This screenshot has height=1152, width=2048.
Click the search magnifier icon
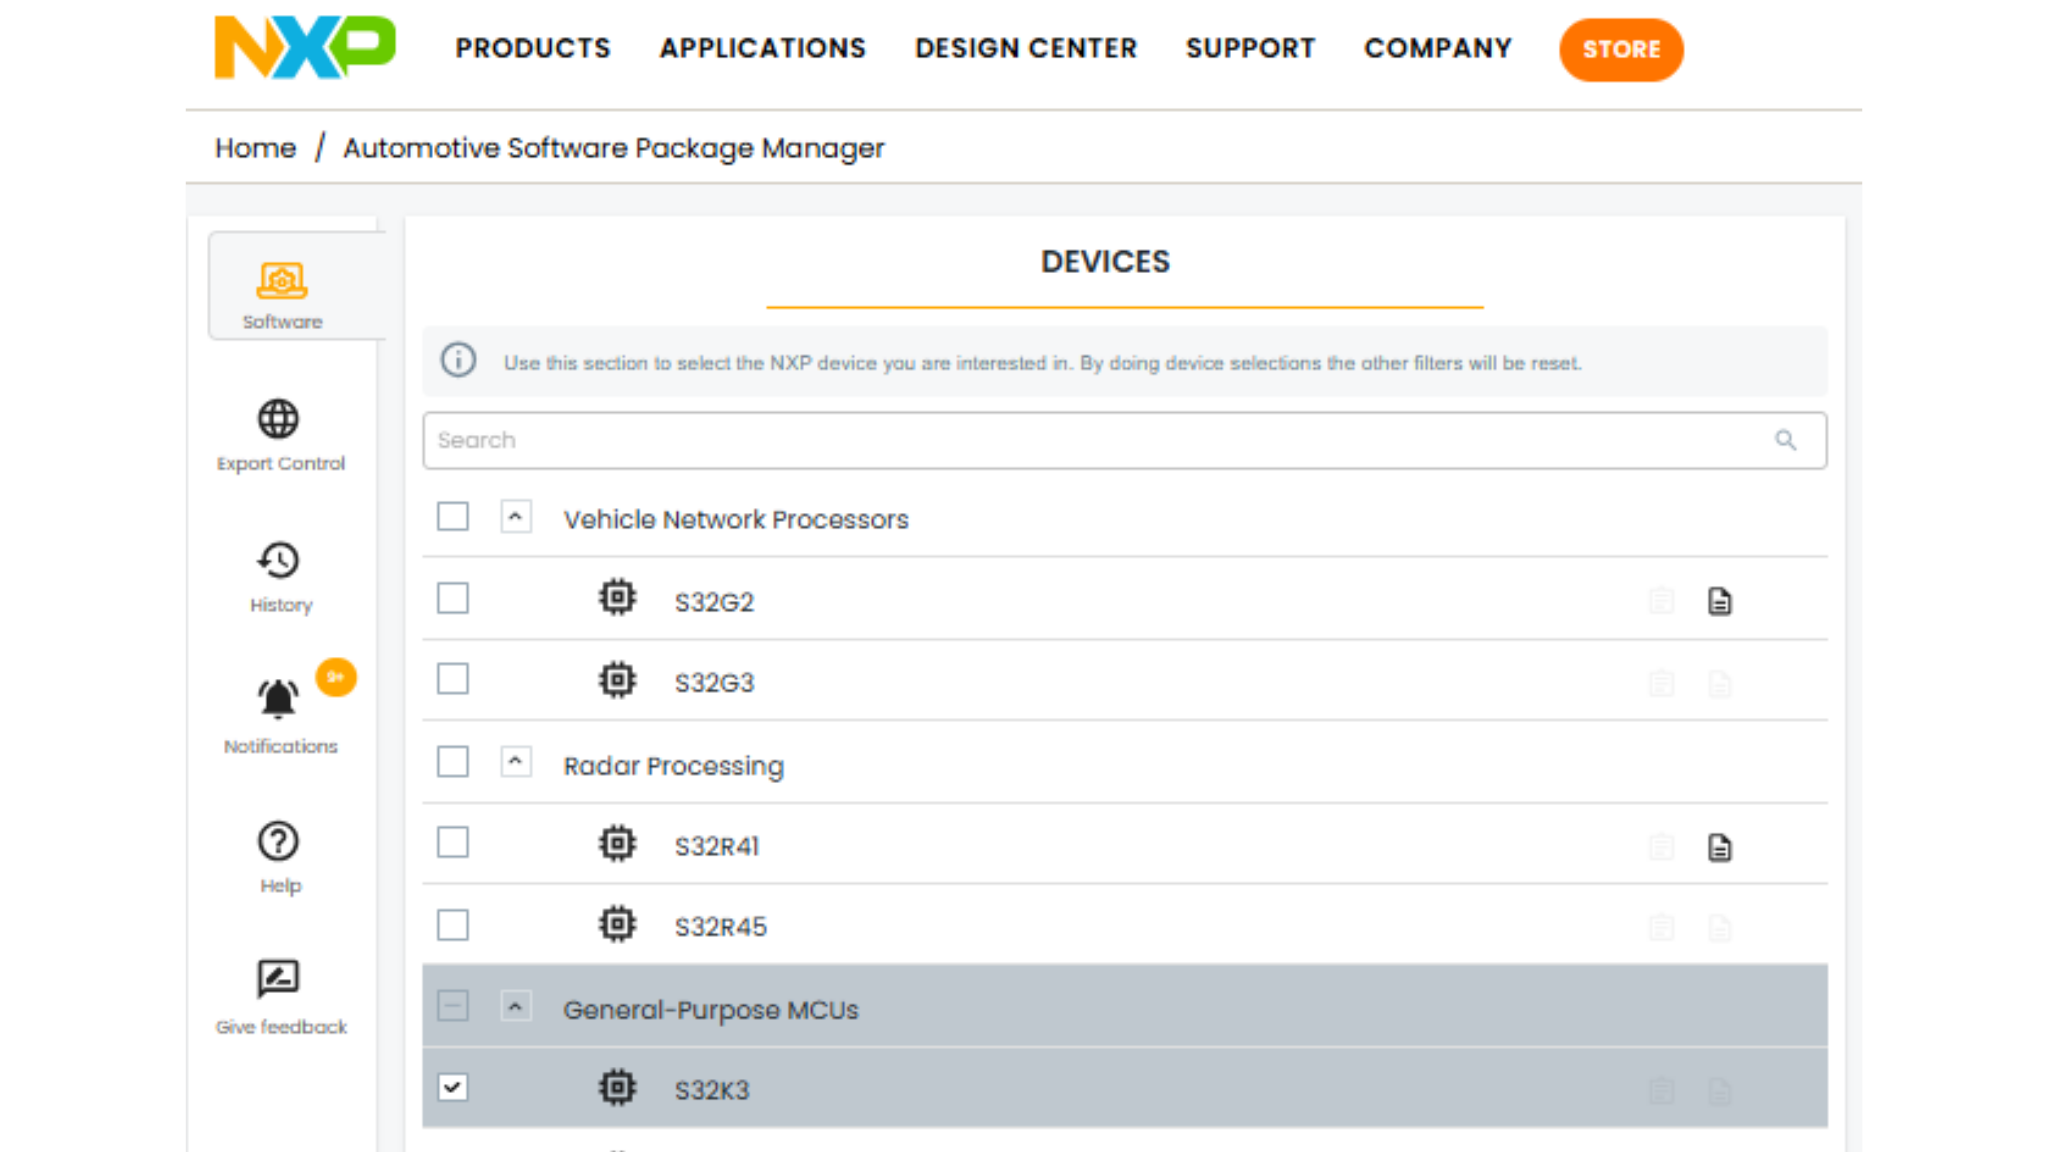coord(1785,440)
